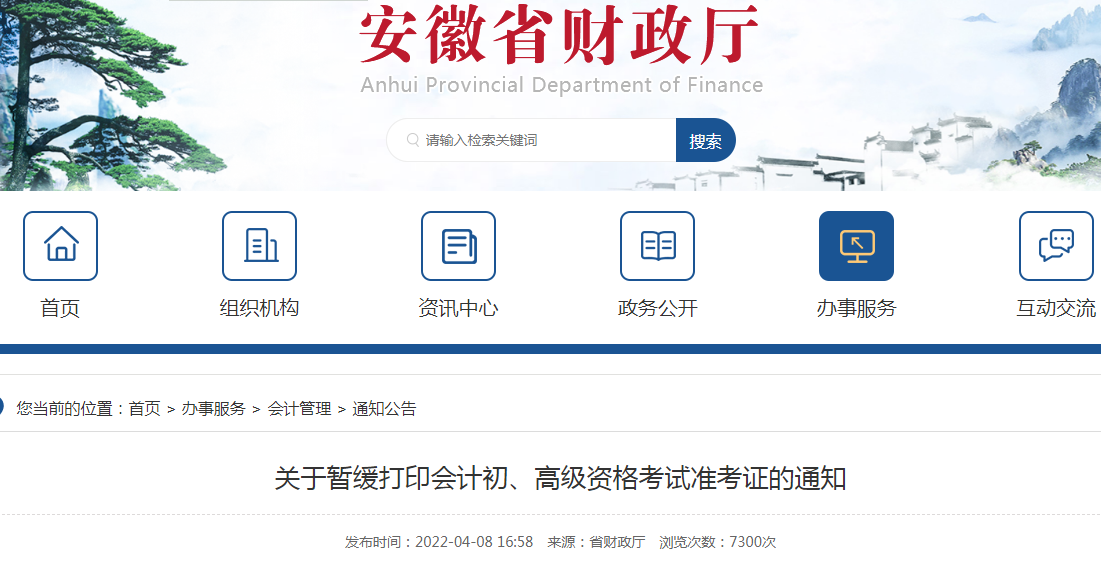Open the 组织机构 building icon
1101x572 pixels.
(x=259, y=246)
